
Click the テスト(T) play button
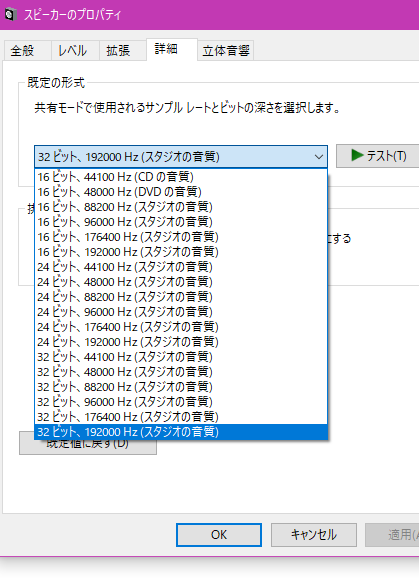(378, 156)
